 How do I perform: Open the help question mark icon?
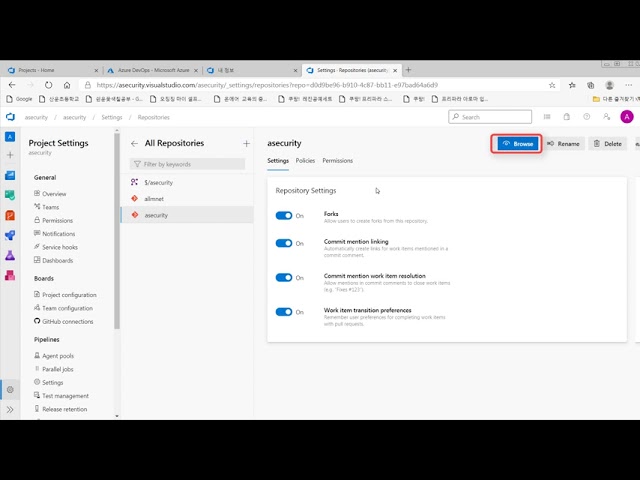587,117
